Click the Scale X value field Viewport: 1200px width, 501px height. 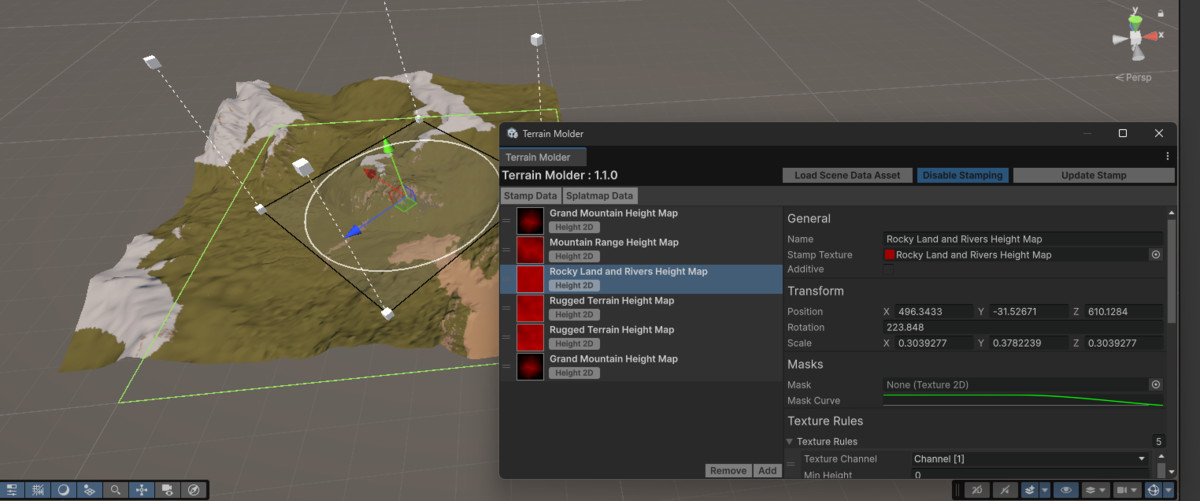coord(935,343)
